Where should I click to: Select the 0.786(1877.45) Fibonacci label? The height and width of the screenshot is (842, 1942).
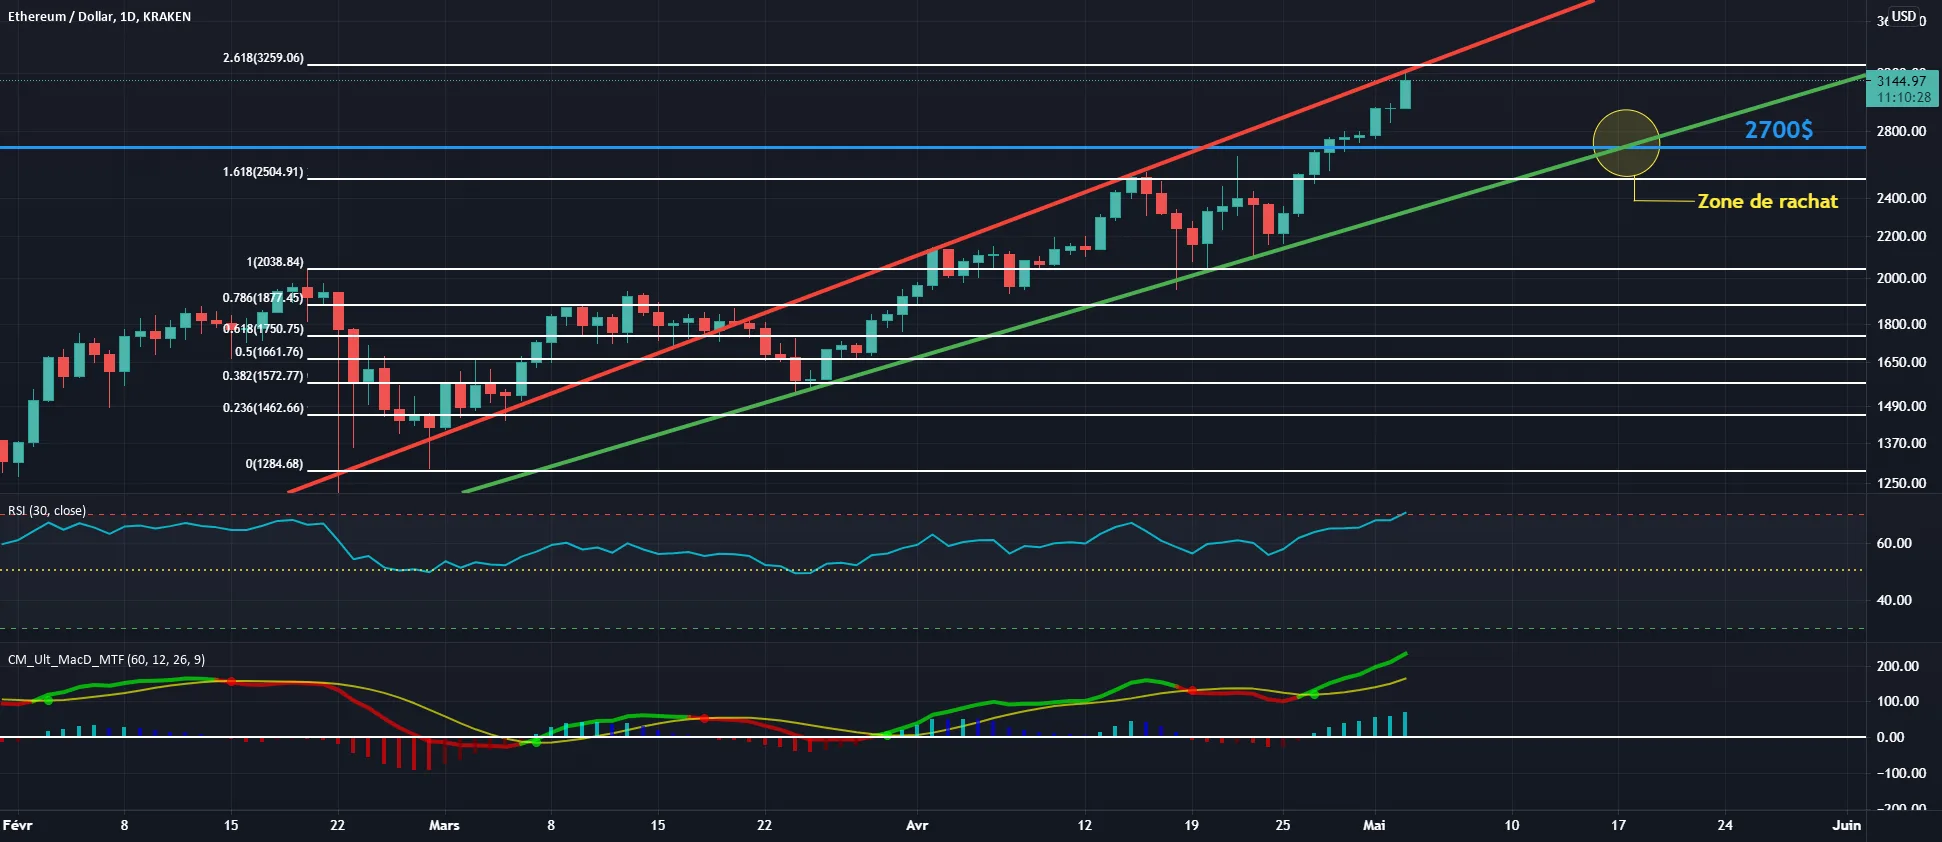coord(263,298)
